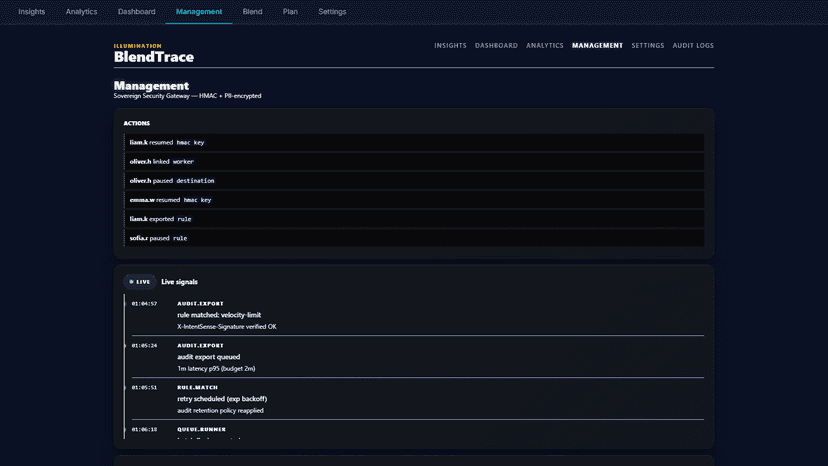Click MANAGEMENT in BlendTrace header nav
The height and width of the screenshot is (466, 828).
(x=597, y=46)
